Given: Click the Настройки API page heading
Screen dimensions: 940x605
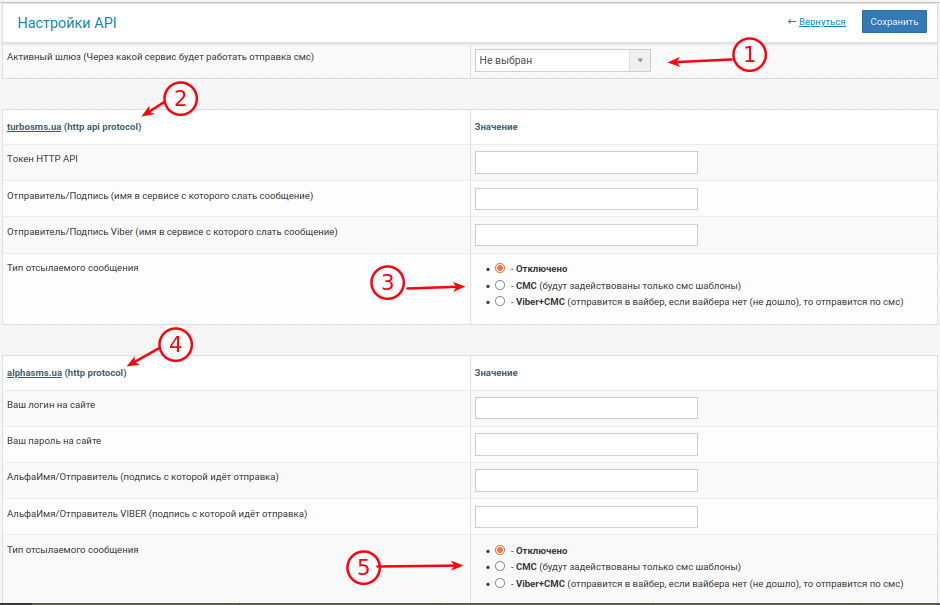Looking at the screenshot, I should pos(67,23).
